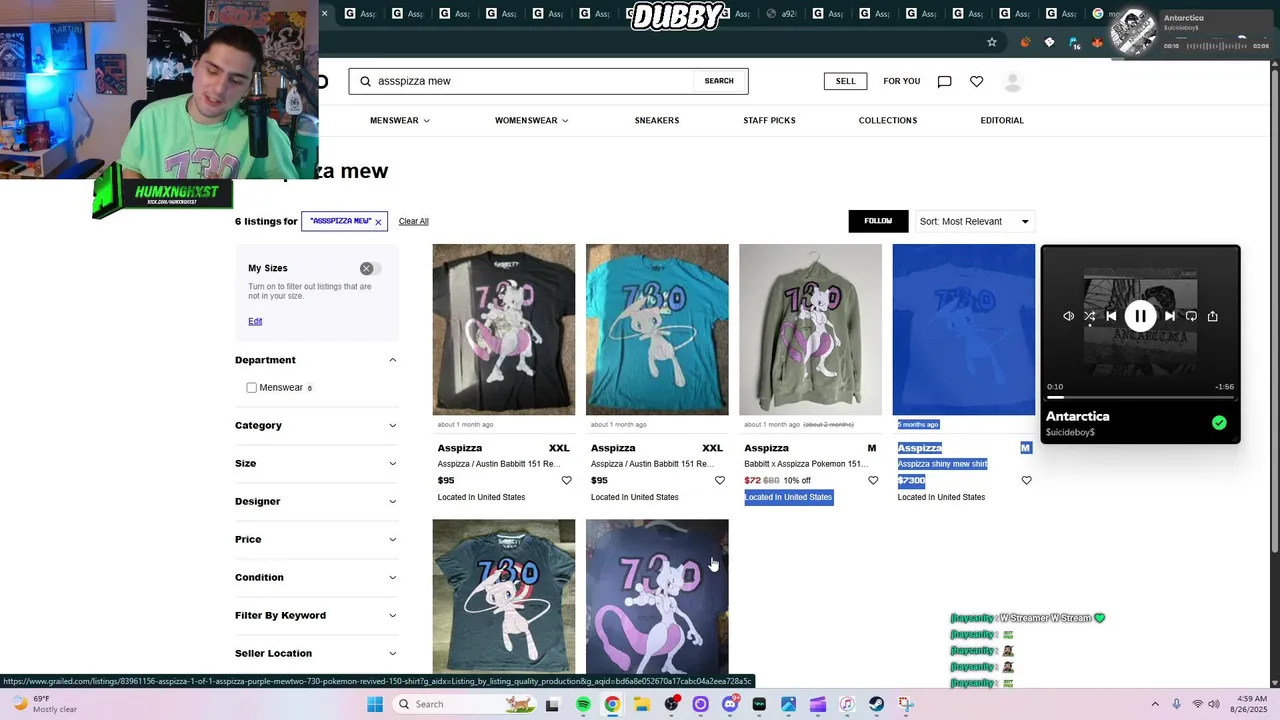1280x720 pixels.
Task: Expand the Condition filter
Action: click(x=316, y=577)
